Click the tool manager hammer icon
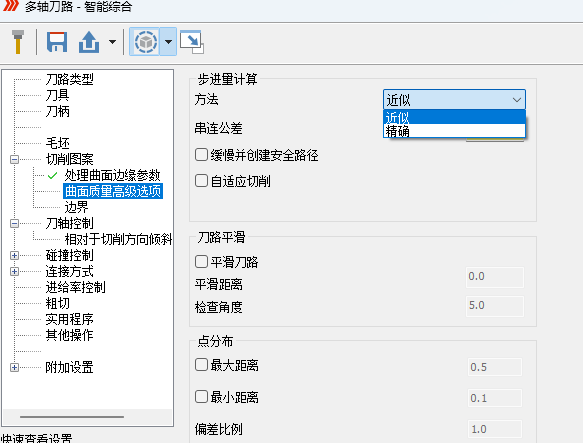 [18, 42]
